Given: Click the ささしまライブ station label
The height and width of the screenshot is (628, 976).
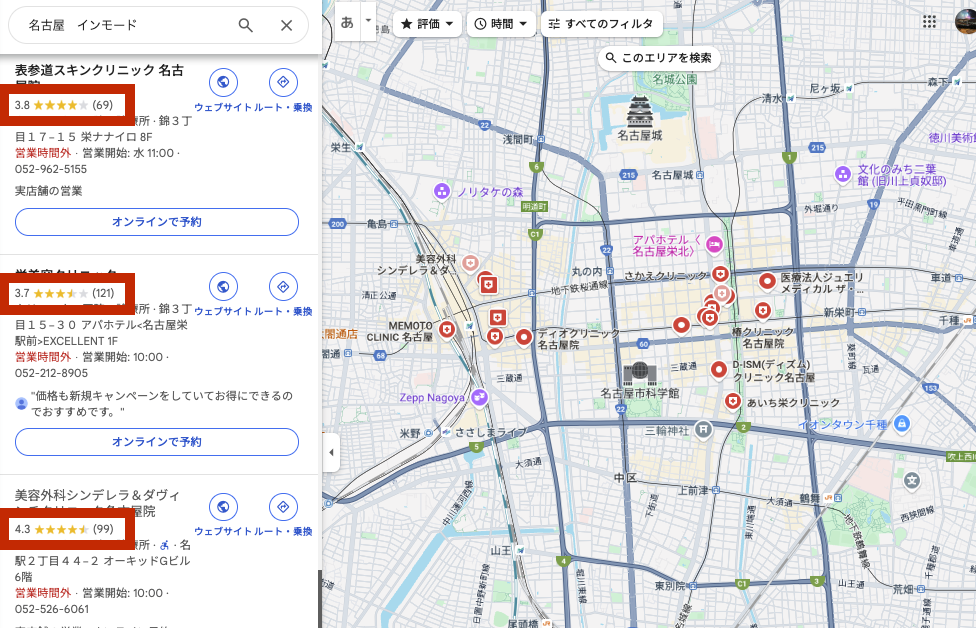Looking at the screenshot, I should (x=491, y=432).
